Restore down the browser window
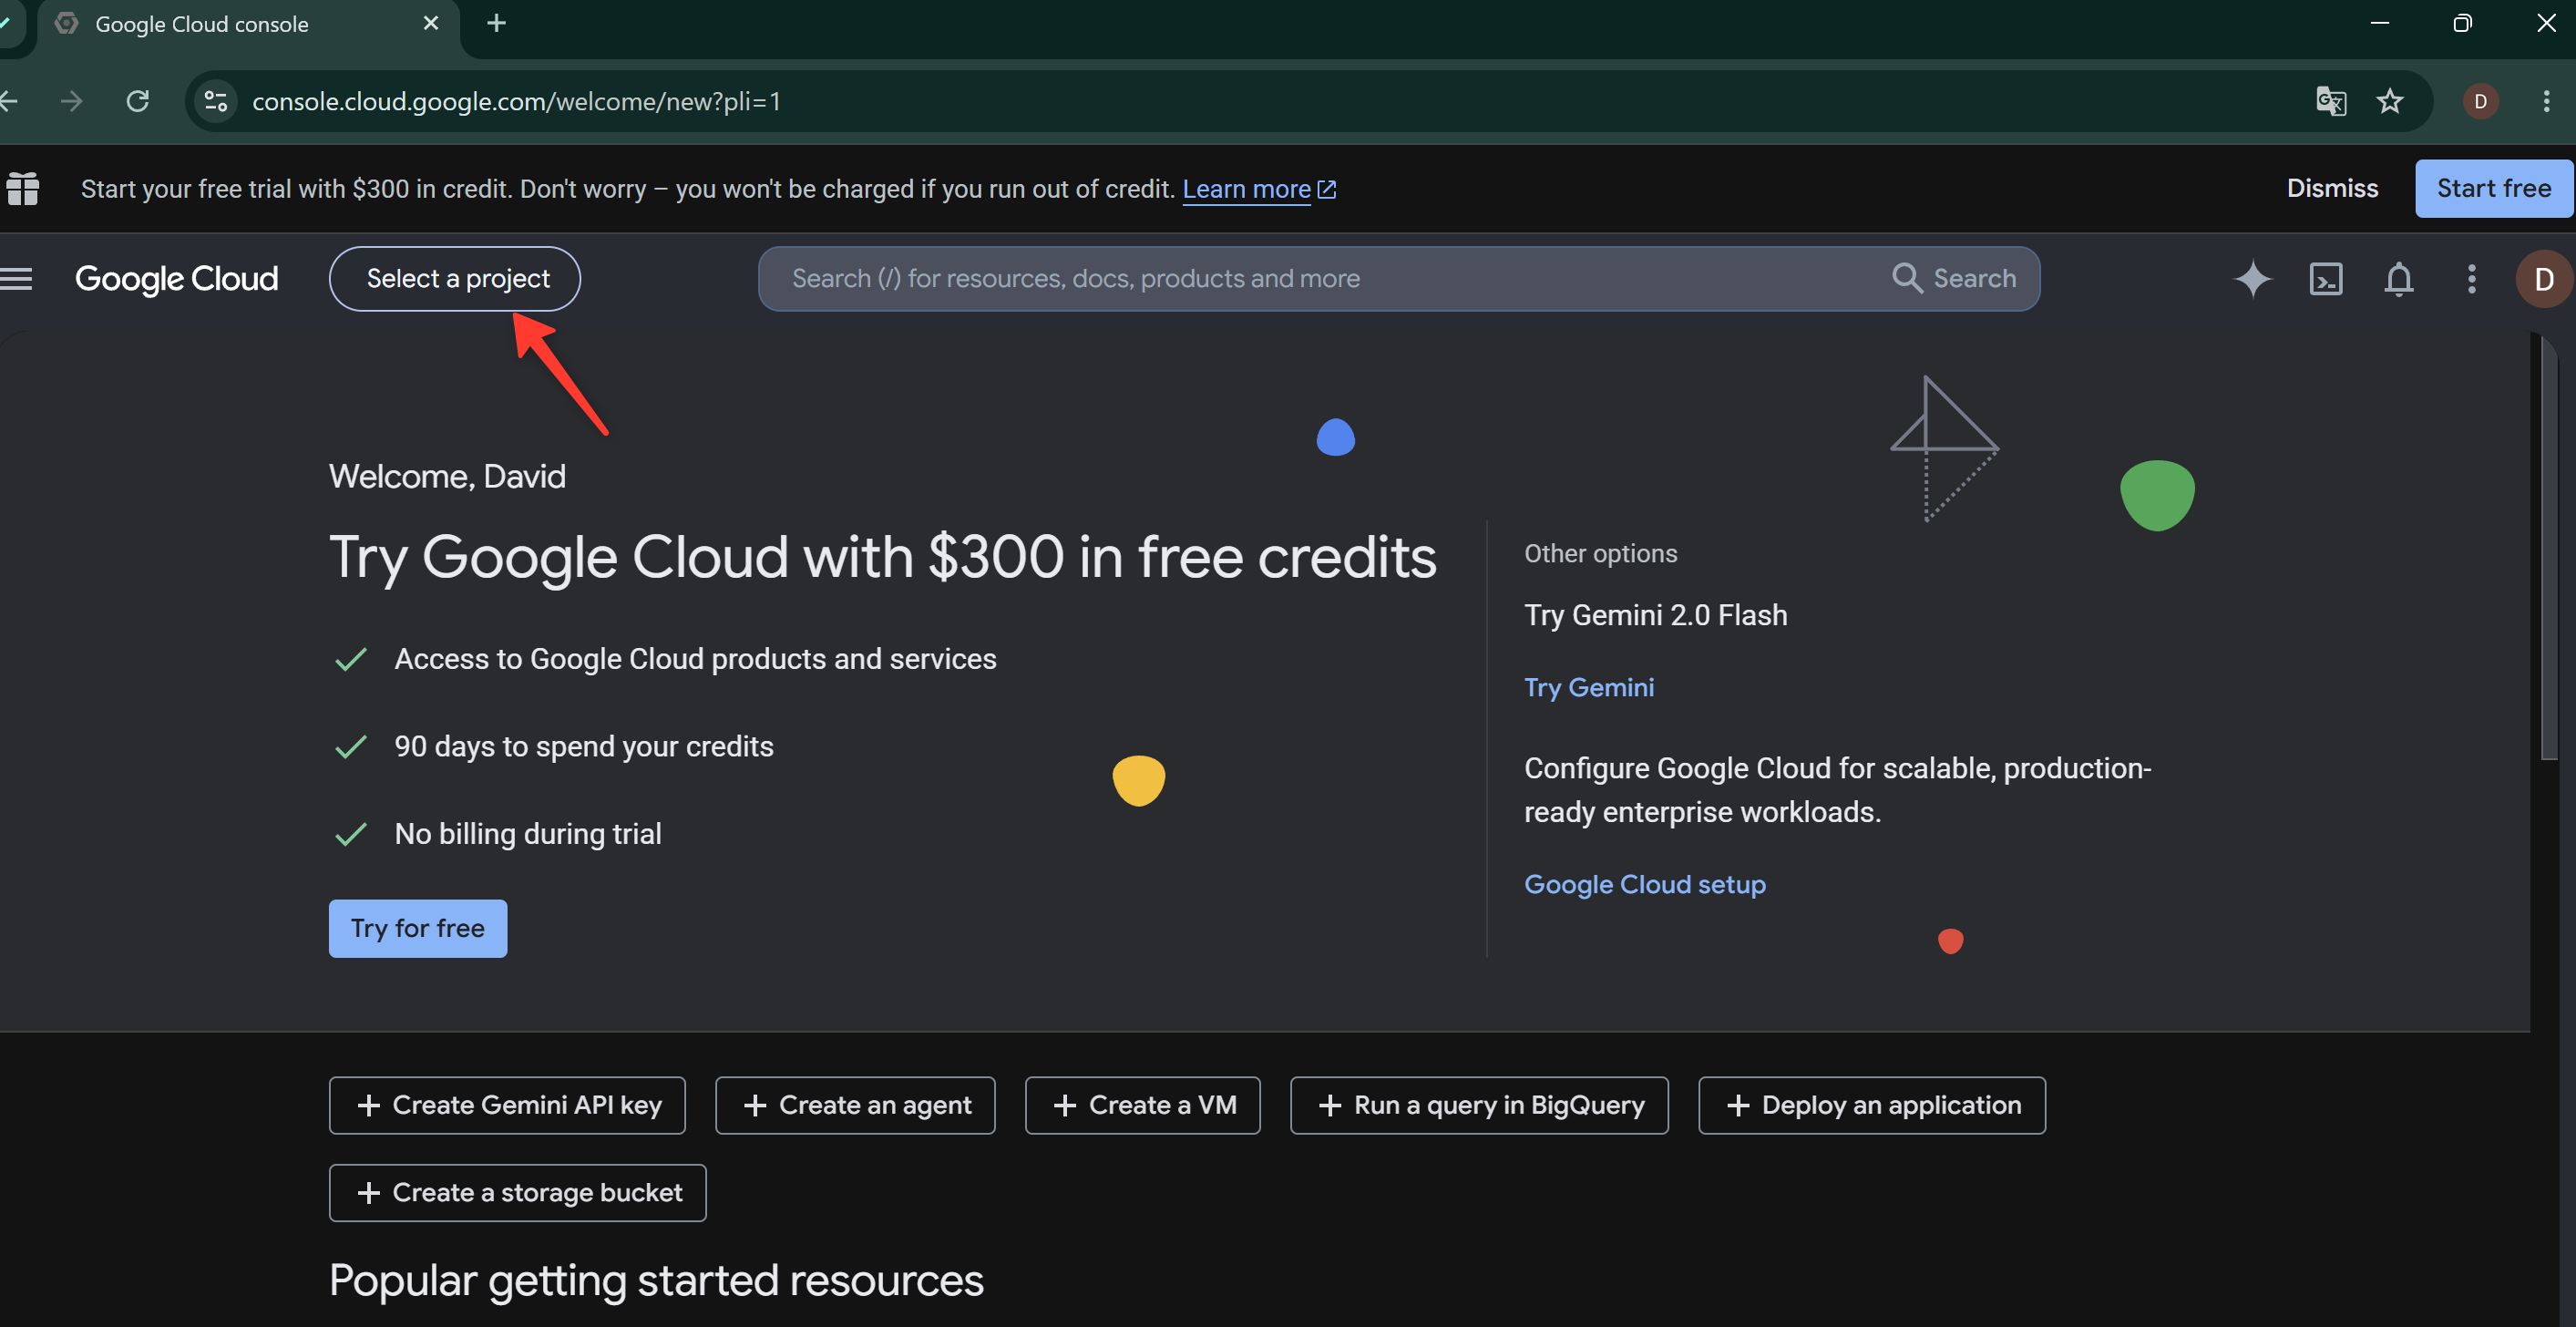The width and height of the screenshot is (2576, 1327). (2463, 23)
